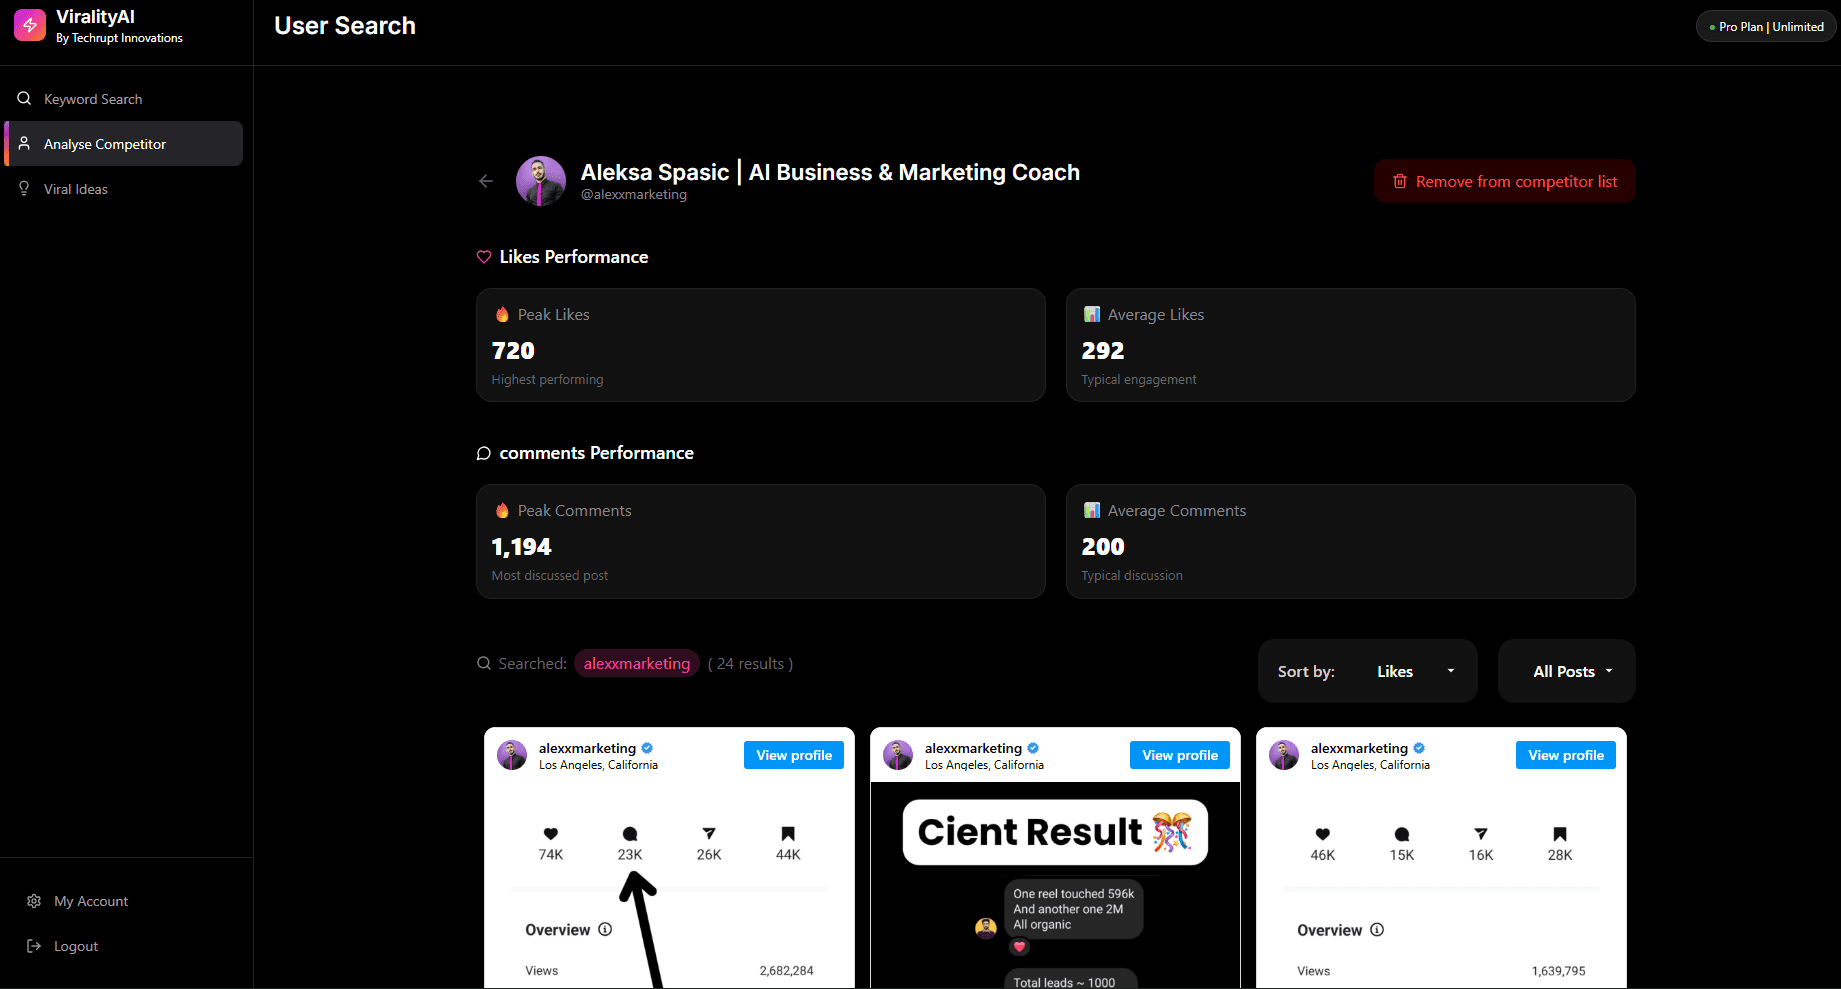1841x989 pixels.
Task: Click the ViralityAI lightning logo icon
Action: tap(29, 24)
